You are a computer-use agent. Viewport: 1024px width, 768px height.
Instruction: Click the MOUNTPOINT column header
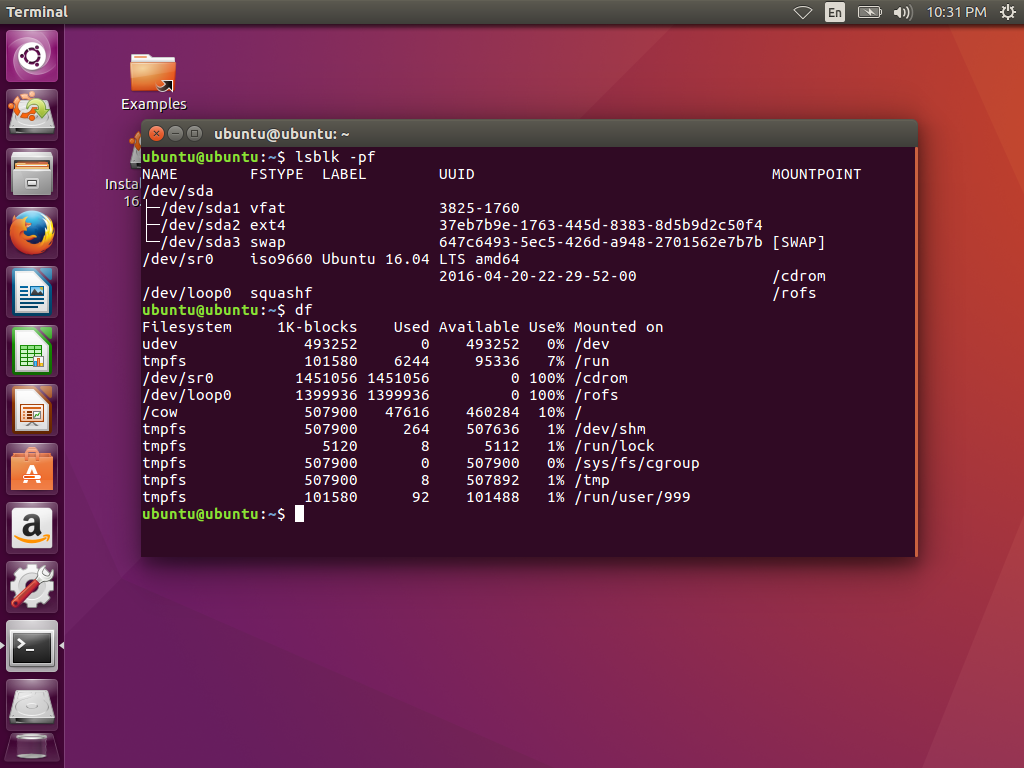(x=816, y=174)
